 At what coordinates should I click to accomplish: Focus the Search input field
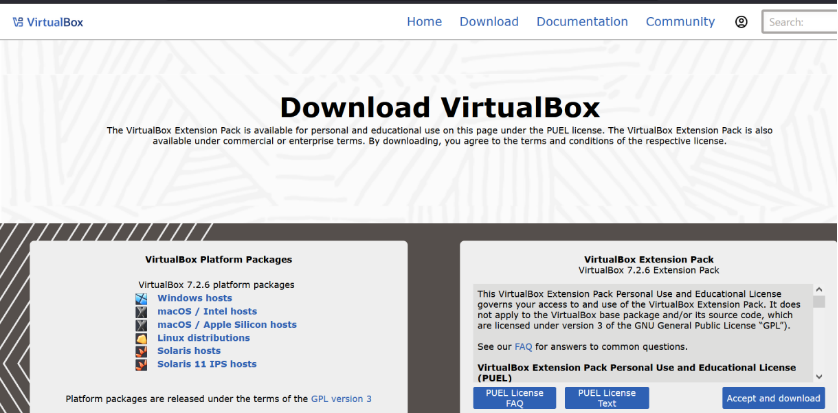click(x=800, y=22)
